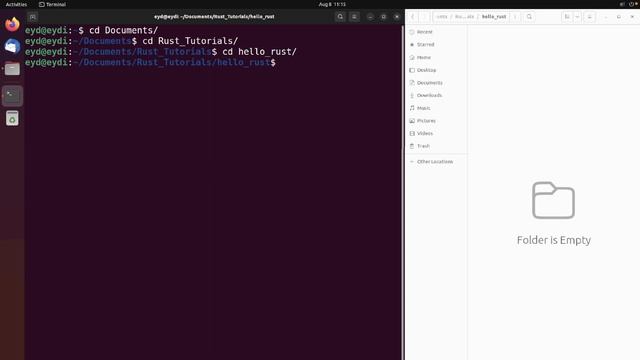
Task: Open Other Locations in the sidebar
Action: coord(436,162)
